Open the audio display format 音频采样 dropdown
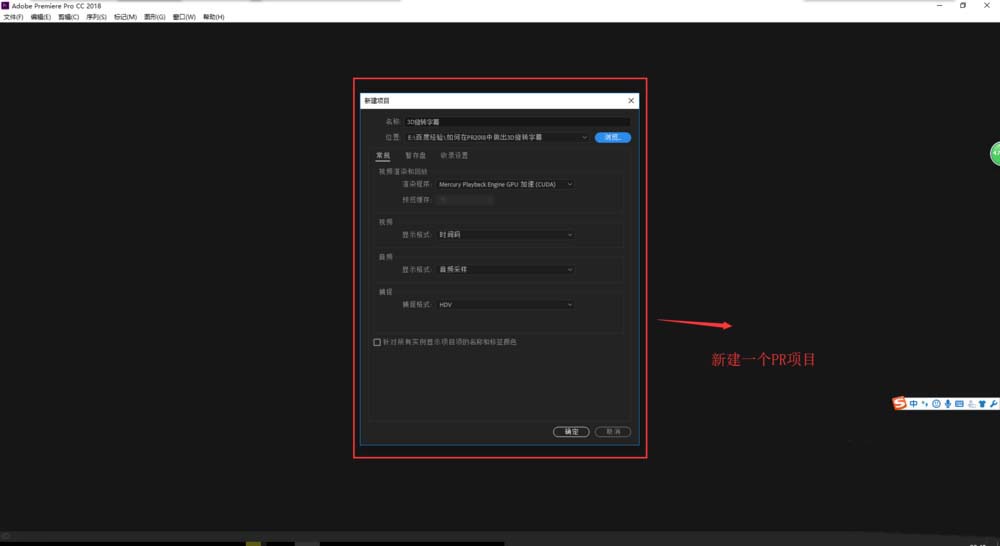The width and height of the screenshot is (1000, 546). pyautogui.click(x=505, y=270)
